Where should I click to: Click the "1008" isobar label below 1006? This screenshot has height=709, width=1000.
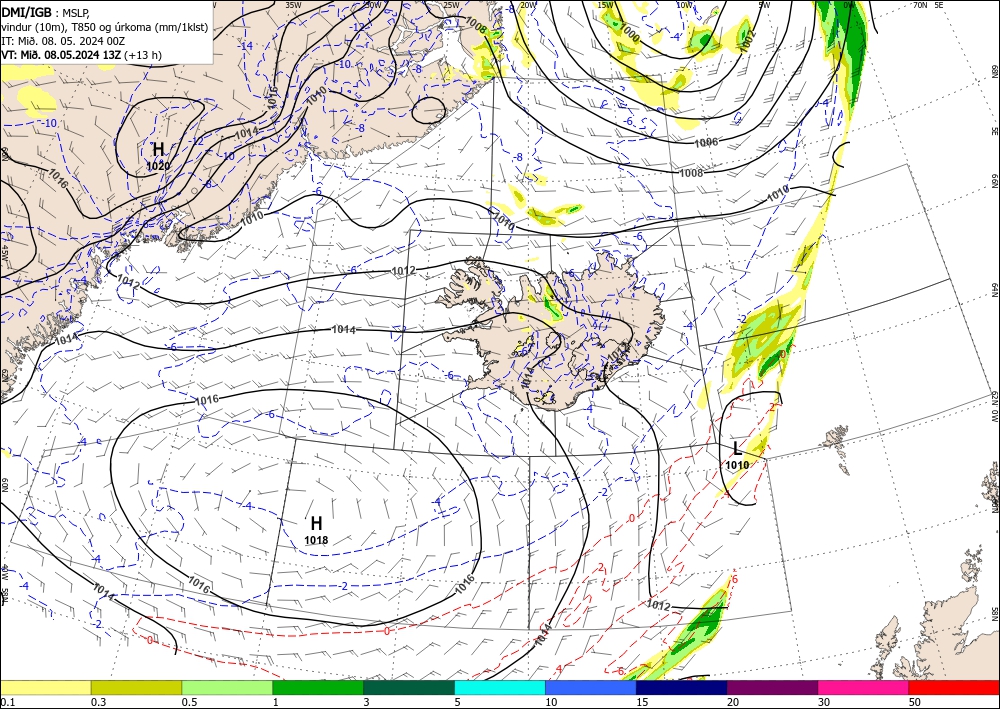(691, 173)
